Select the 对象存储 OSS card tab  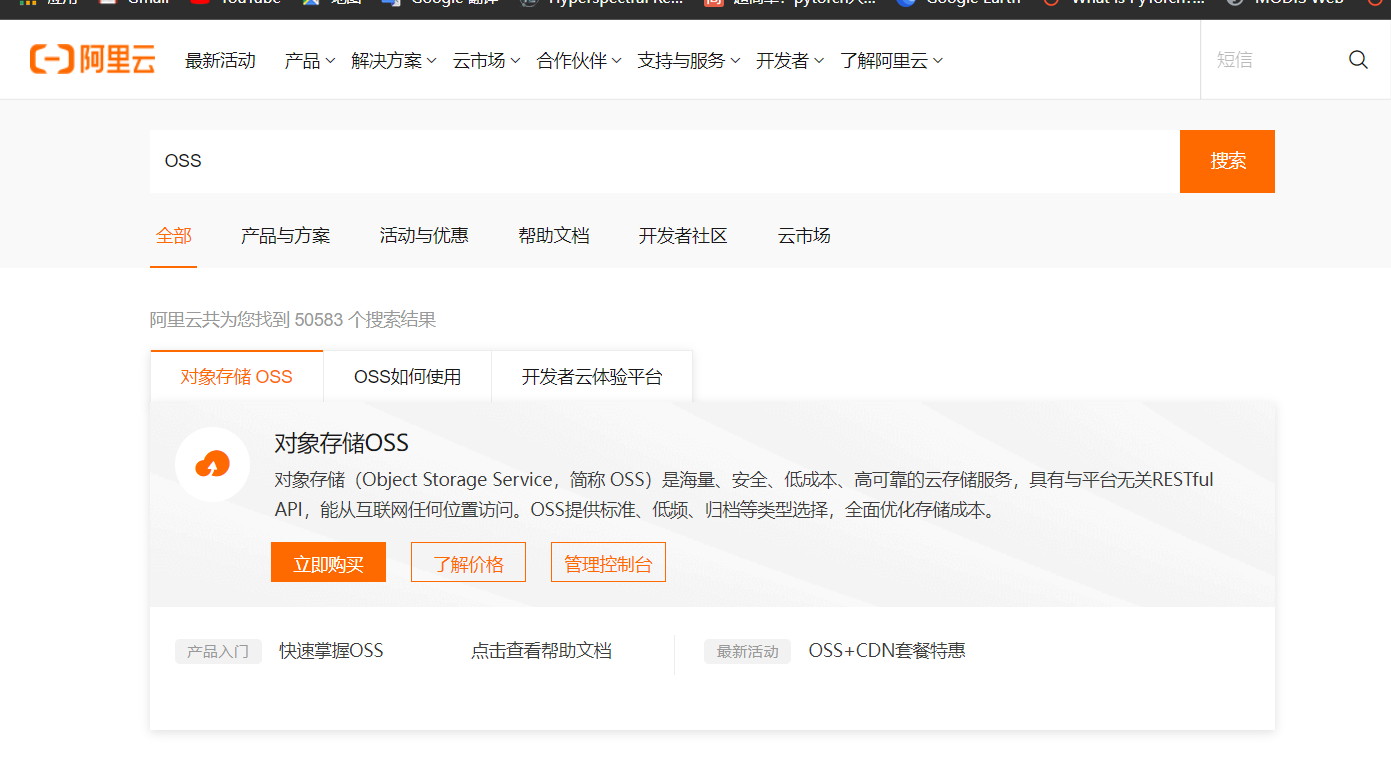tap(237, 377)
